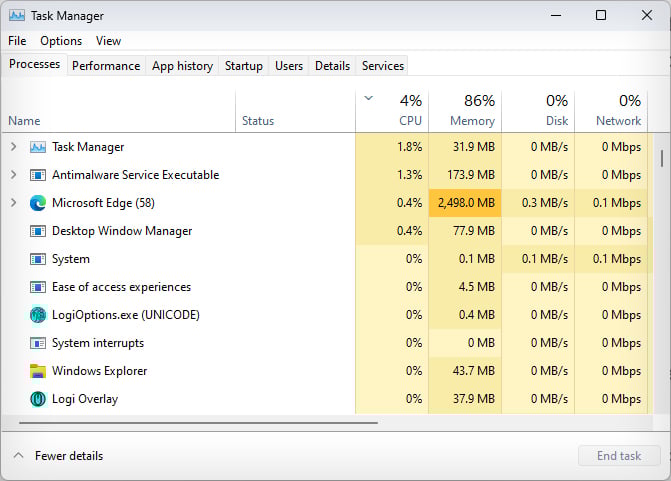Open the Options menu

61,41
